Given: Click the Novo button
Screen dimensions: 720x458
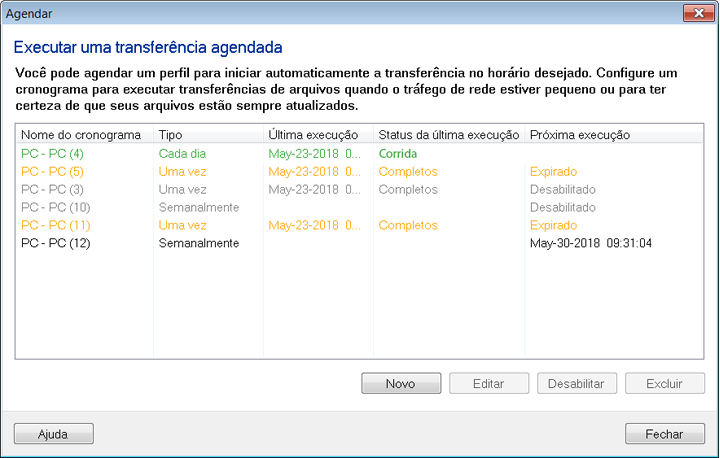Looking at the screenshot, I should 400,384.
